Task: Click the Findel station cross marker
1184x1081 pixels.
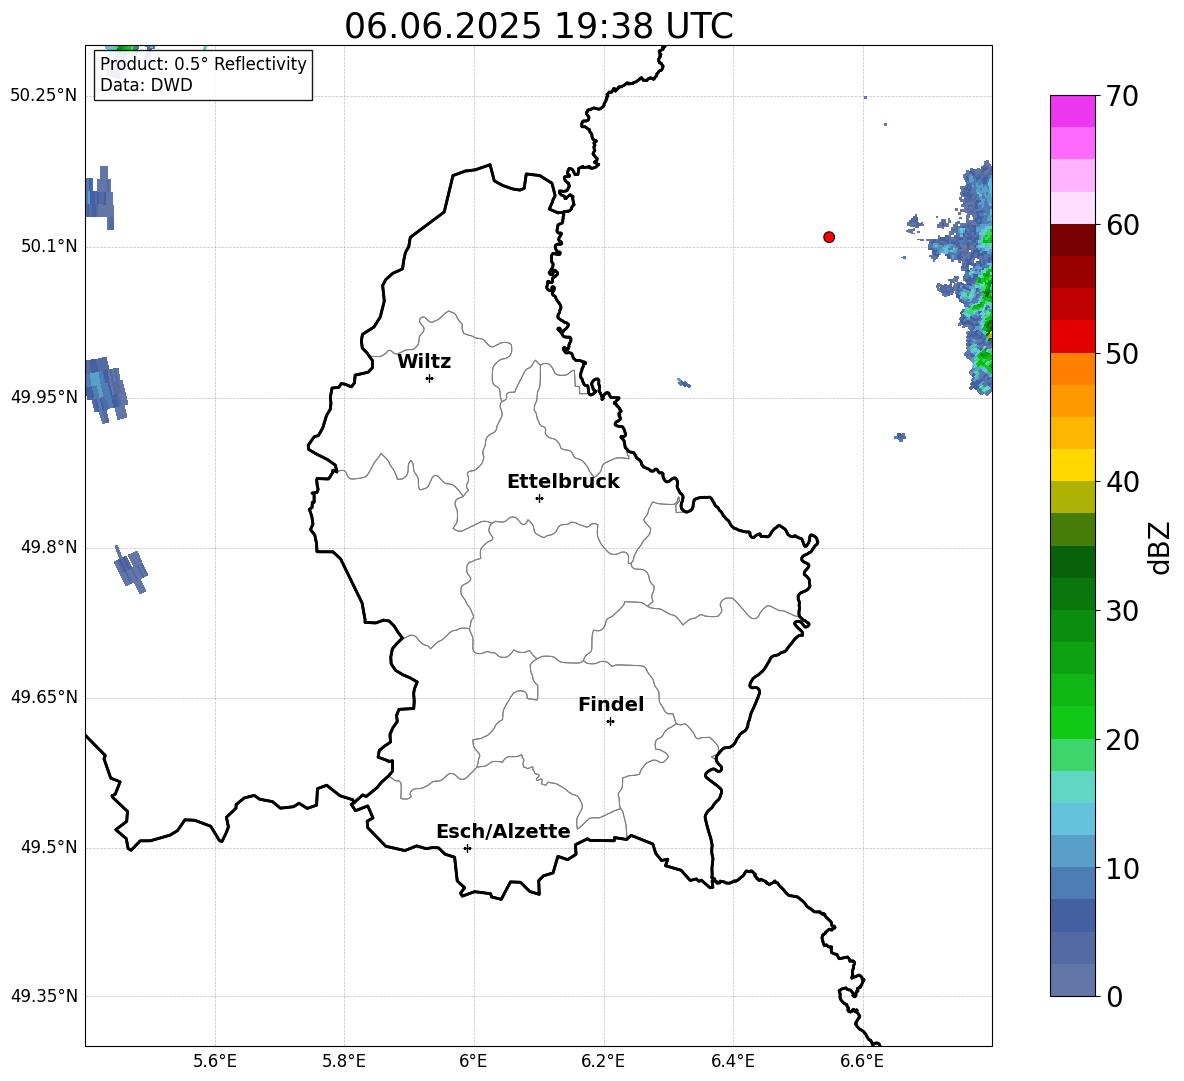Action: [610, 722]
